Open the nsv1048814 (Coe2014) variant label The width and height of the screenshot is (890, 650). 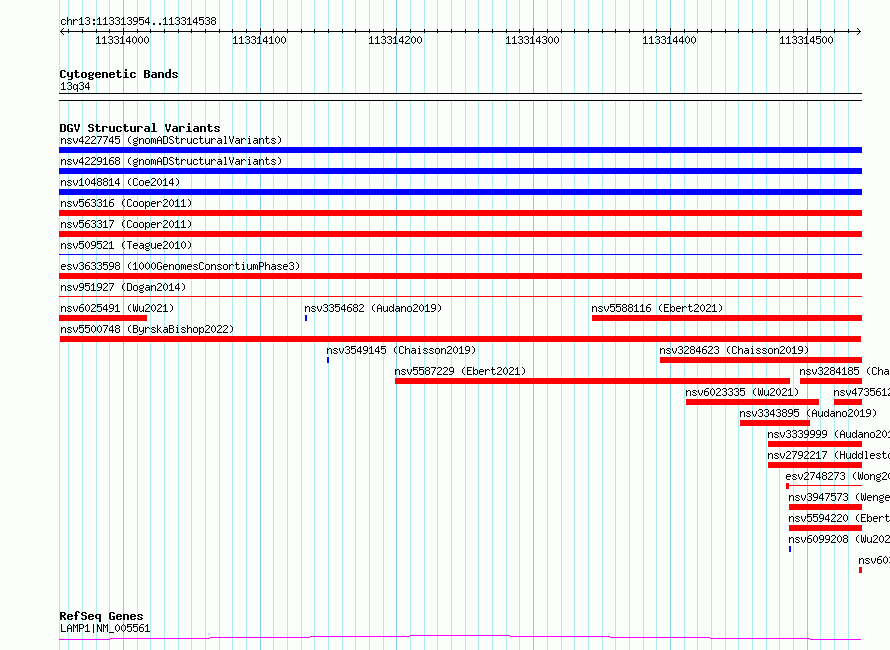click(x=120, y=182)
